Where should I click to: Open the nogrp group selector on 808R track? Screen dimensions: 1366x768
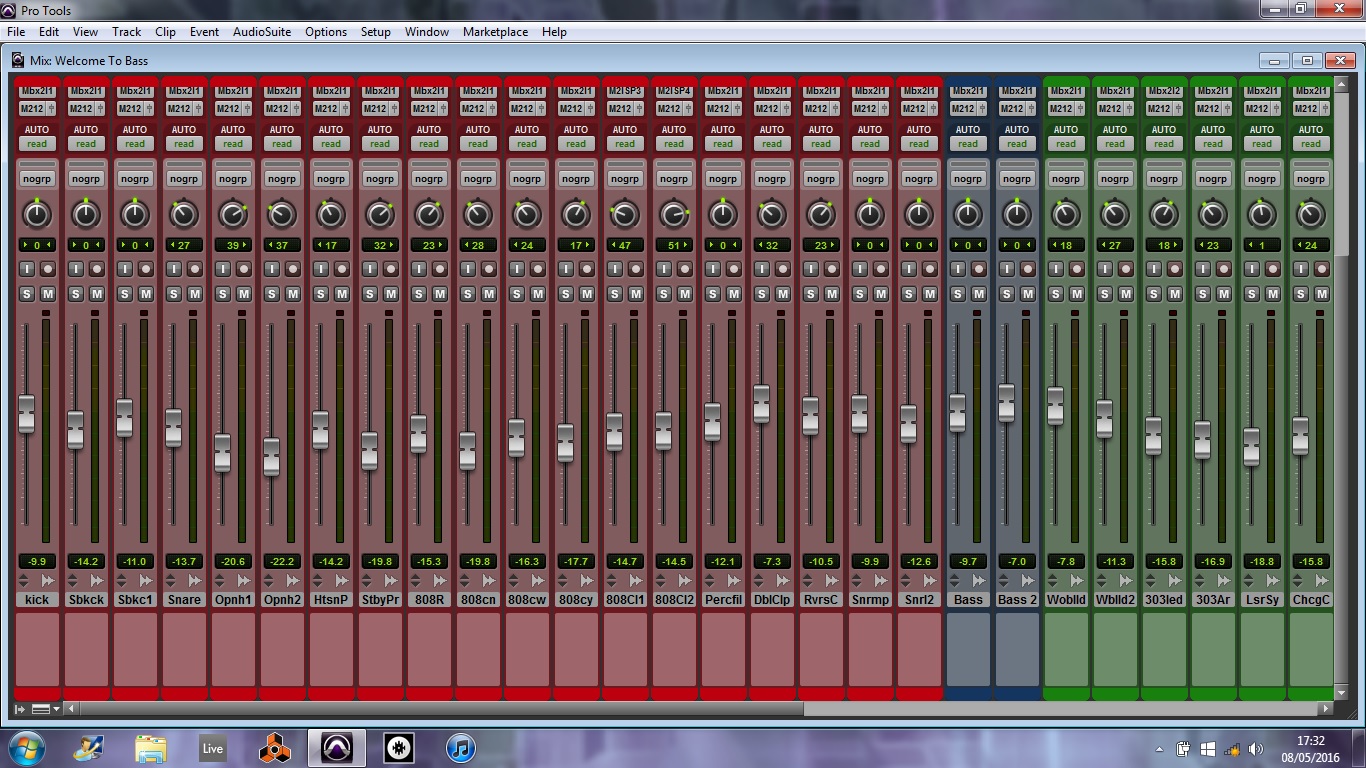[x=429, y=179]
